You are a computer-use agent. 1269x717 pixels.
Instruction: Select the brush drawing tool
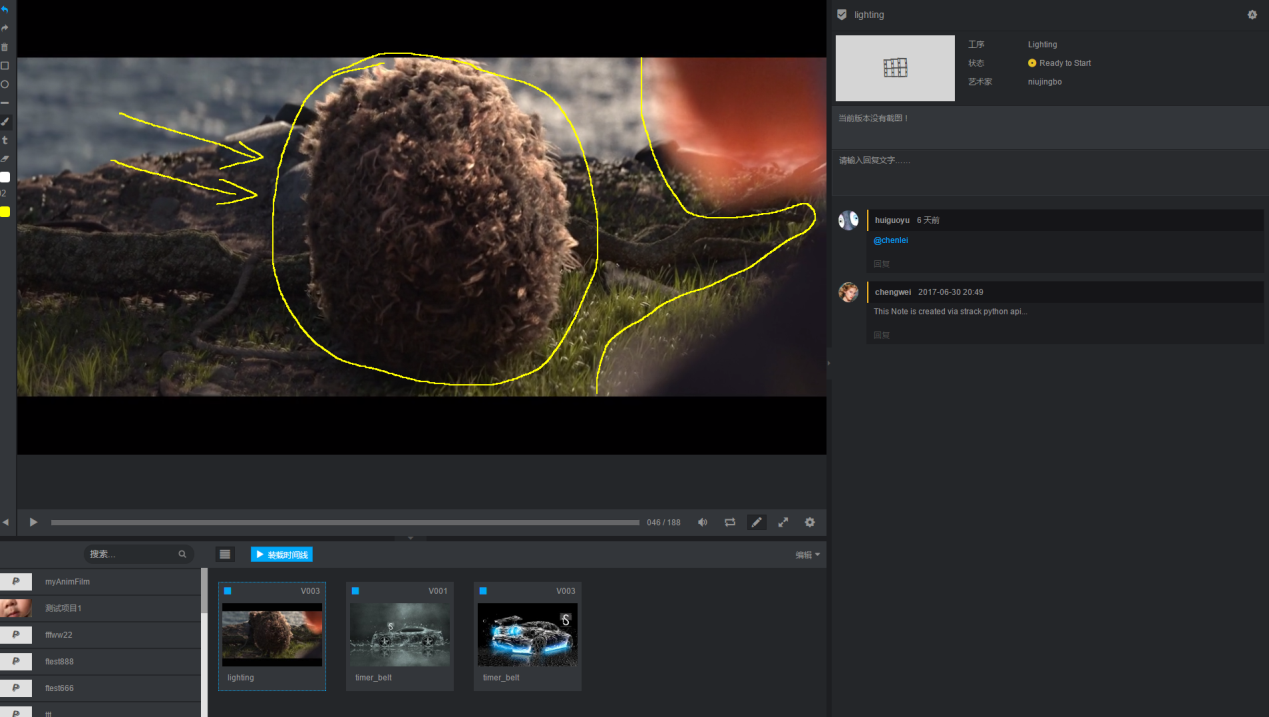[x=4, y=121]
